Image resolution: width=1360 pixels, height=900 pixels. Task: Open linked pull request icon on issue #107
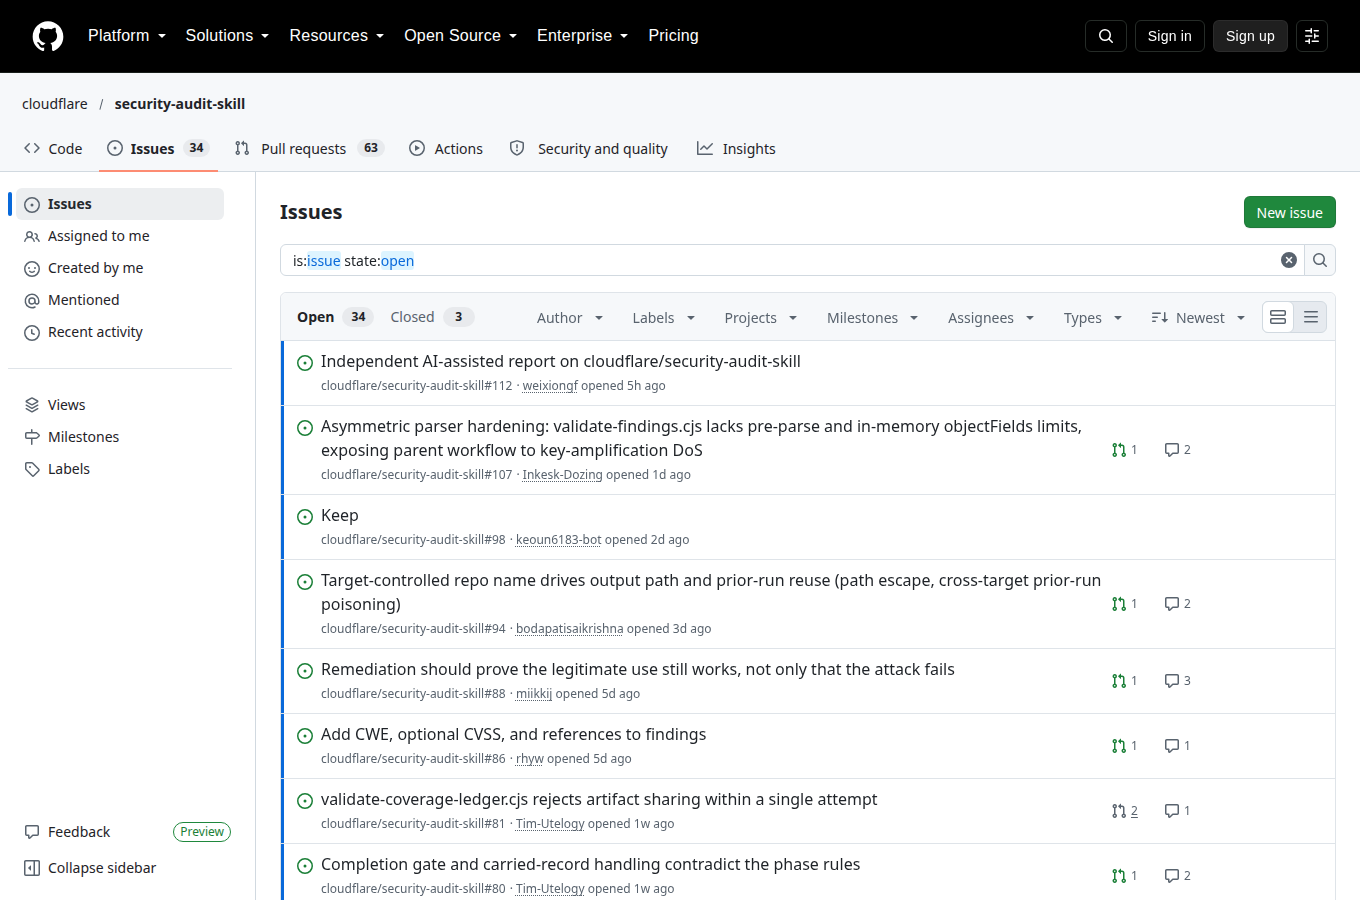click(x=1125, y=450)
